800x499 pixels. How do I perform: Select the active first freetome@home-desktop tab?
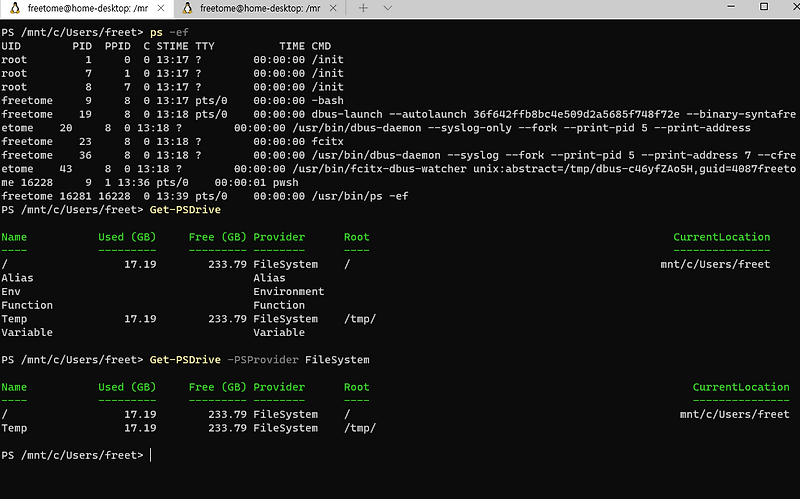(x=87, y=8)
